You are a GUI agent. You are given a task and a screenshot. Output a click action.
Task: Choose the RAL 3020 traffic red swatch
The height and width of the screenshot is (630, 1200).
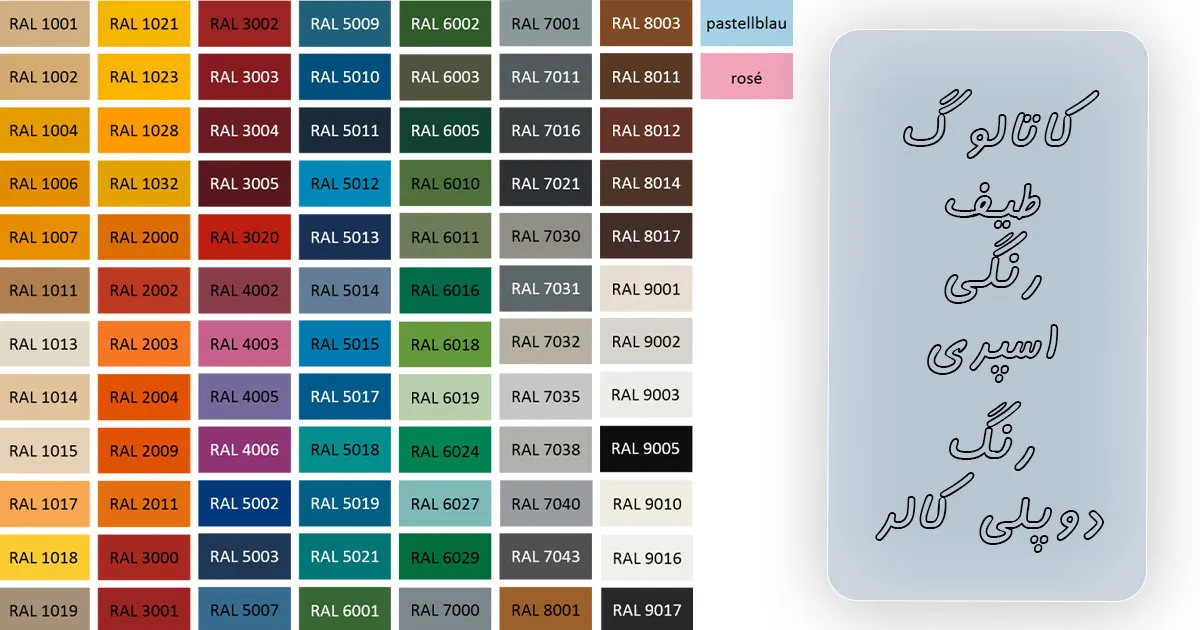coord(245,237)
